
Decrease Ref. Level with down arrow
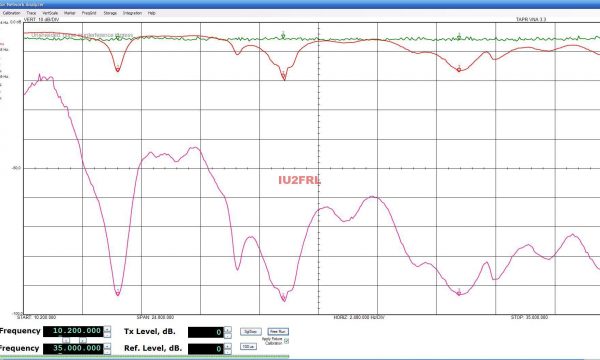[x=228, y=352]
